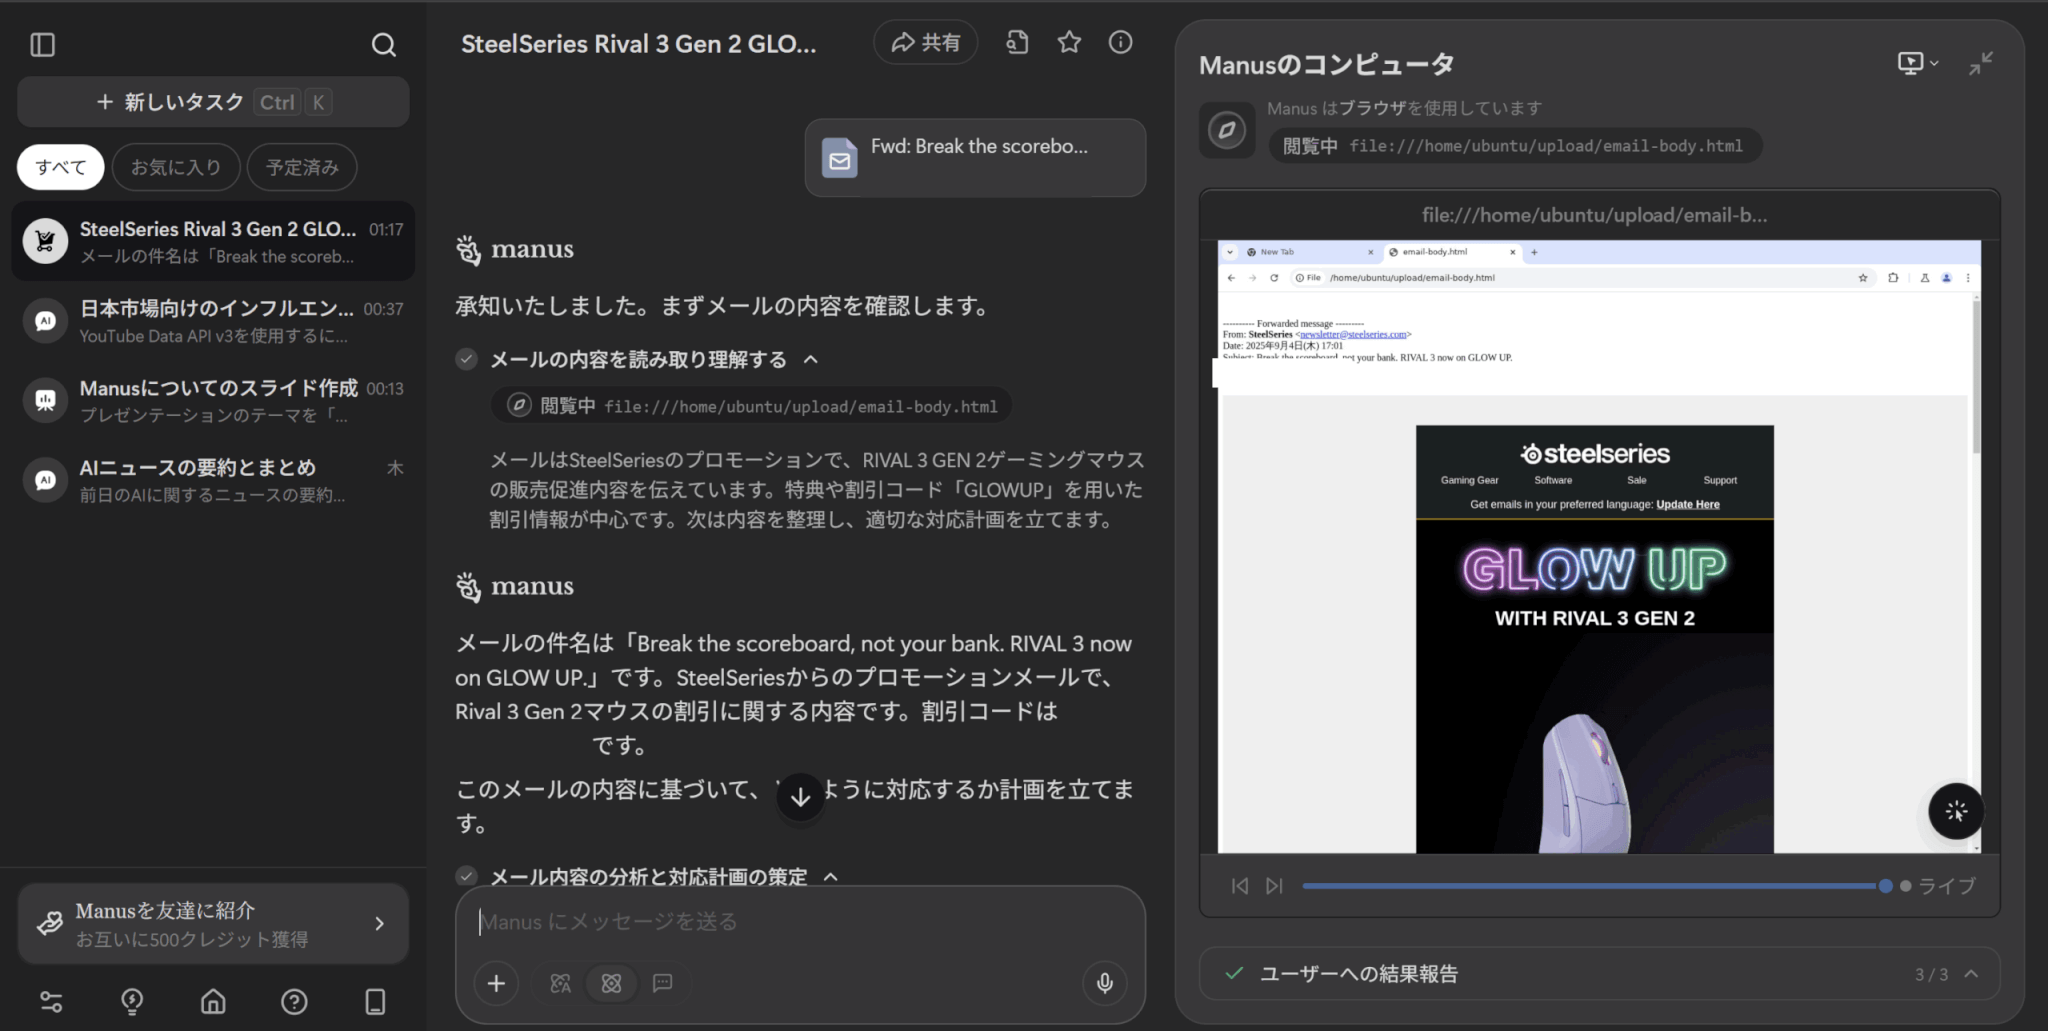The image size is (2048, 1031).
Task: Collapse the メール内容の分析と対応計画の策定 step
Action: pyautogui.click(x=830, y=877)
